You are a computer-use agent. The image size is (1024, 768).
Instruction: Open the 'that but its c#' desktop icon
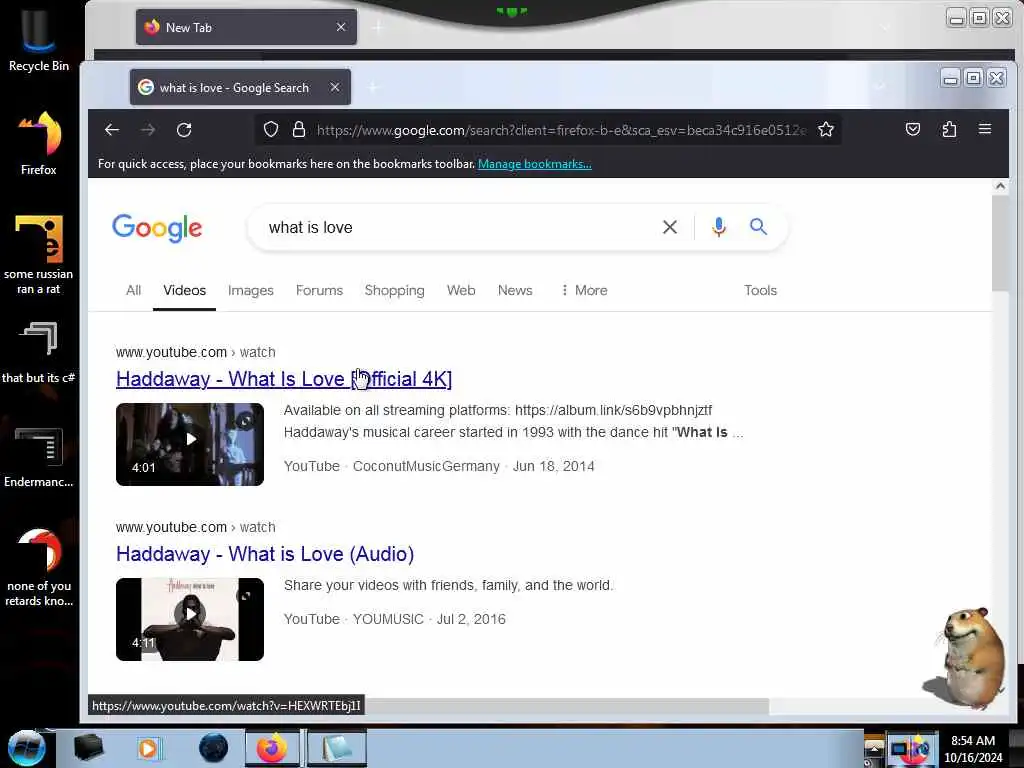click(39, 353)
